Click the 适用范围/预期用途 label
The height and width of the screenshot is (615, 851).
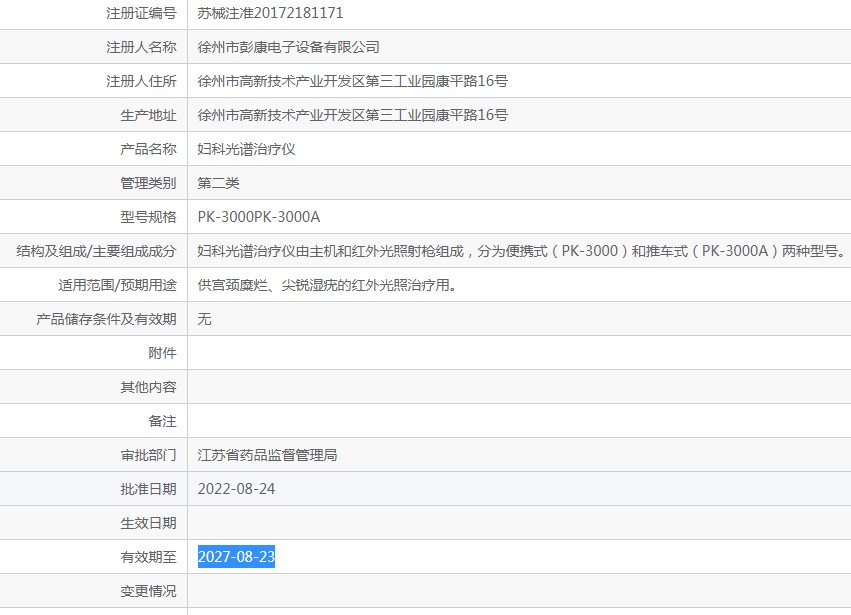(x=117, y=285)
